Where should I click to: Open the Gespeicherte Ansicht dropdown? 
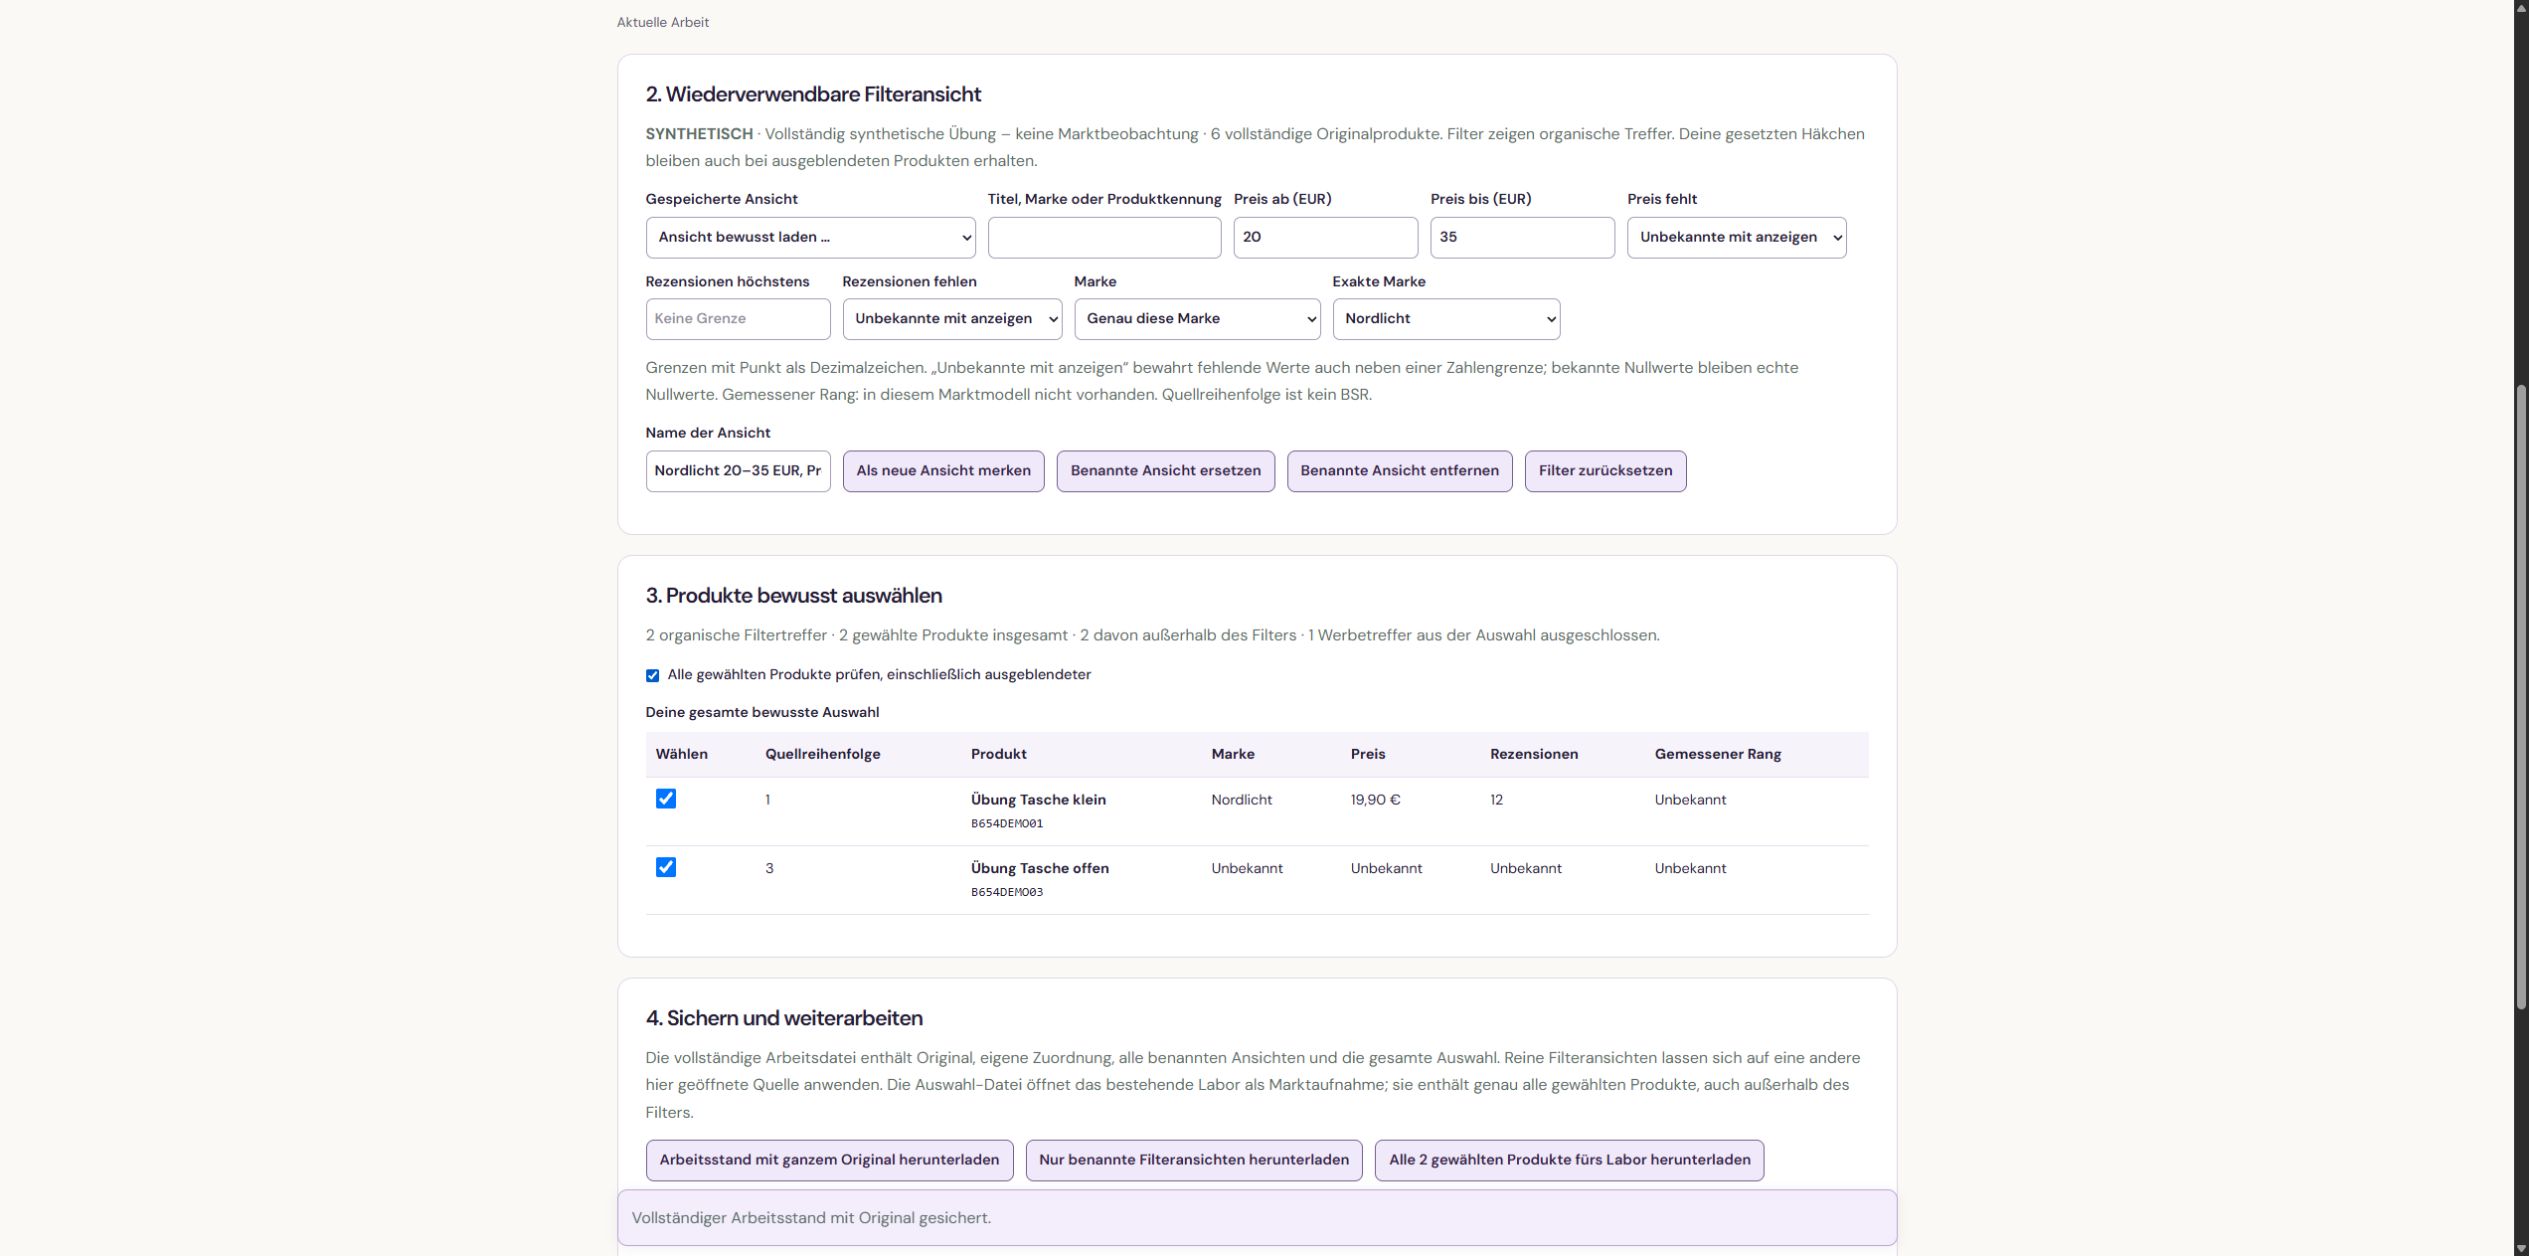pyautogui.click(x=810, y=237)
